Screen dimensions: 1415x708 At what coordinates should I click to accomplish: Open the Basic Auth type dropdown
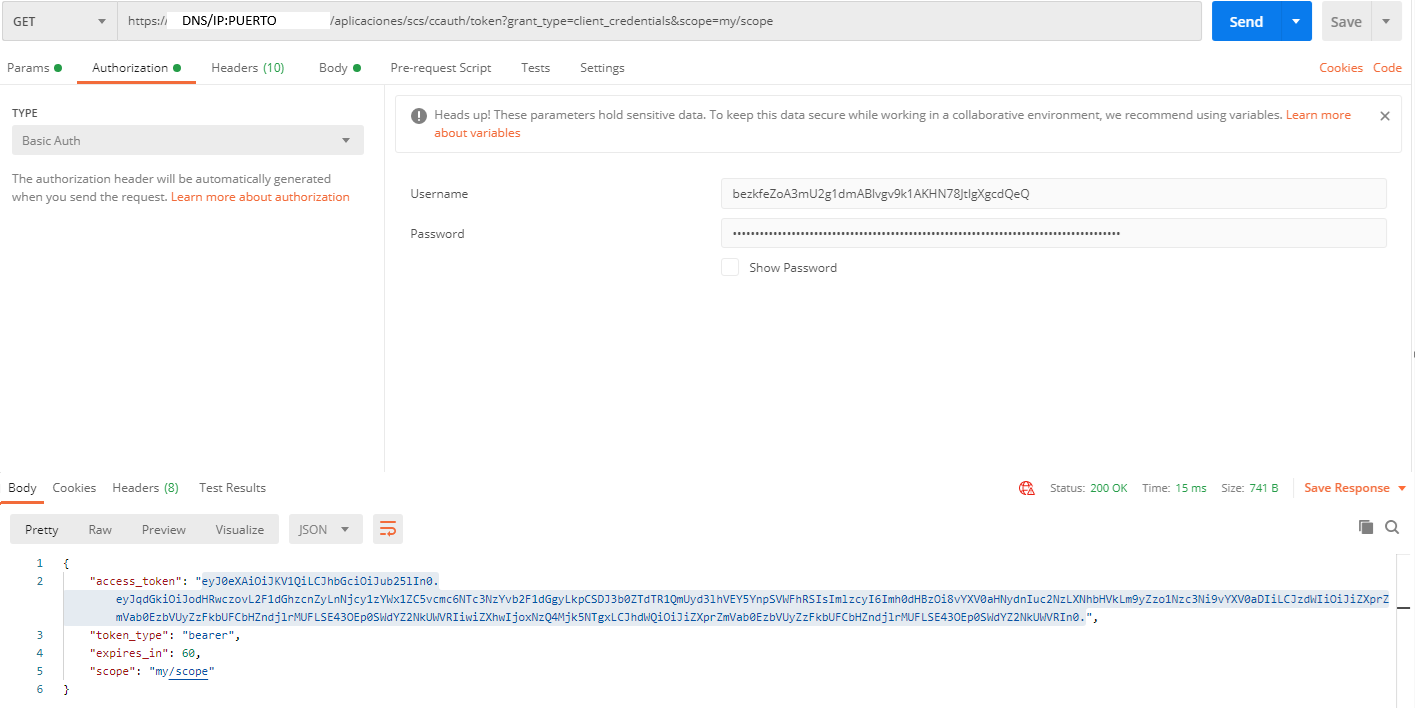click(187, 141)
